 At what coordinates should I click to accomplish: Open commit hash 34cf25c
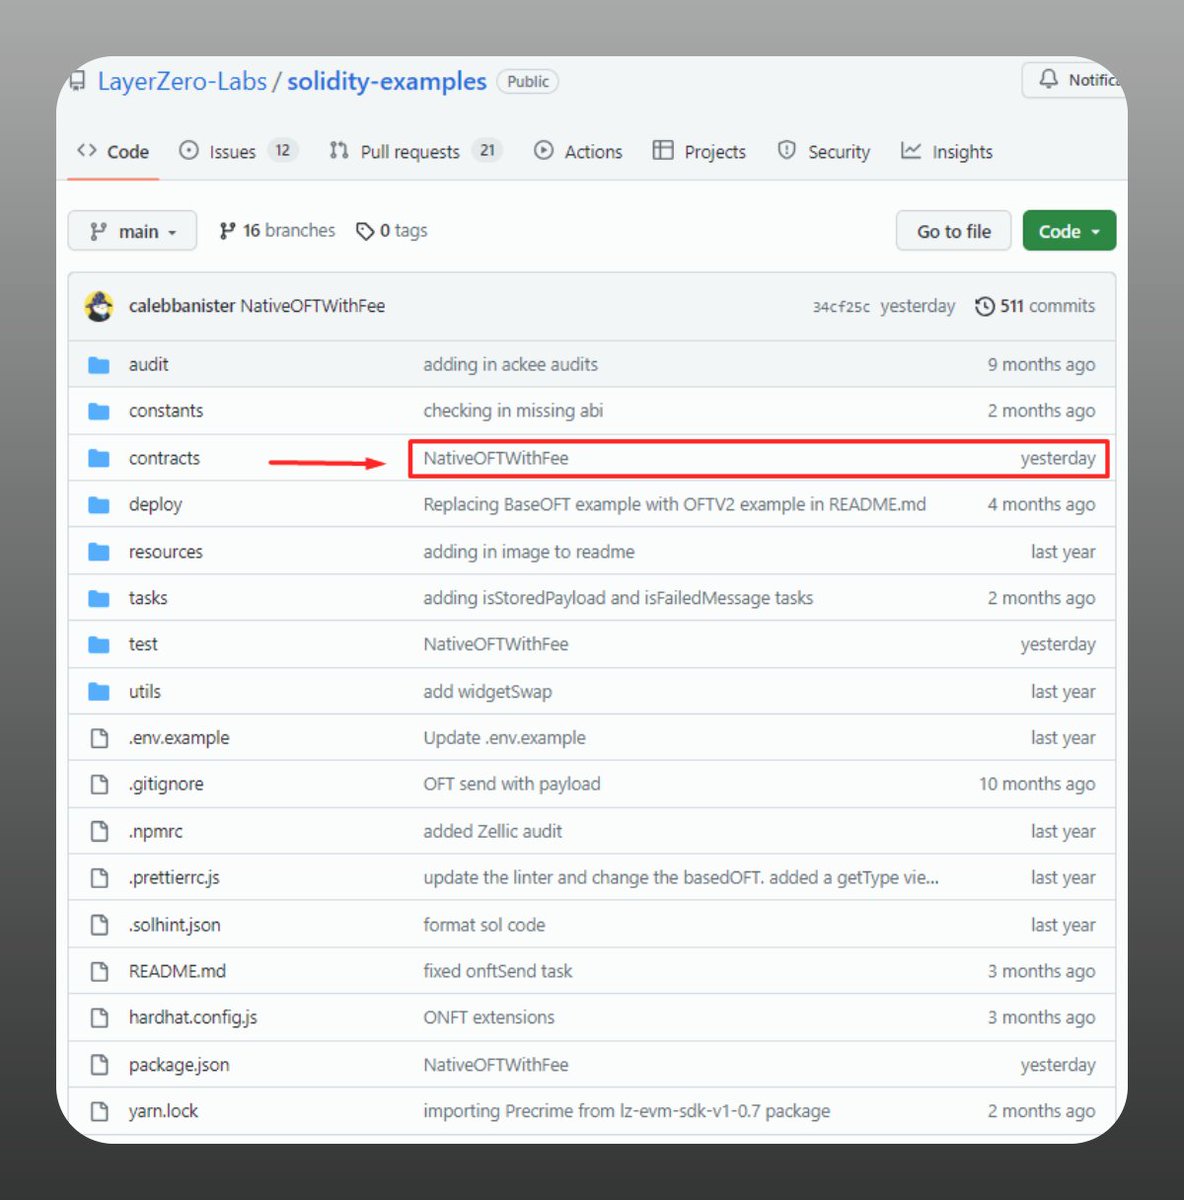tap(841, 307)
